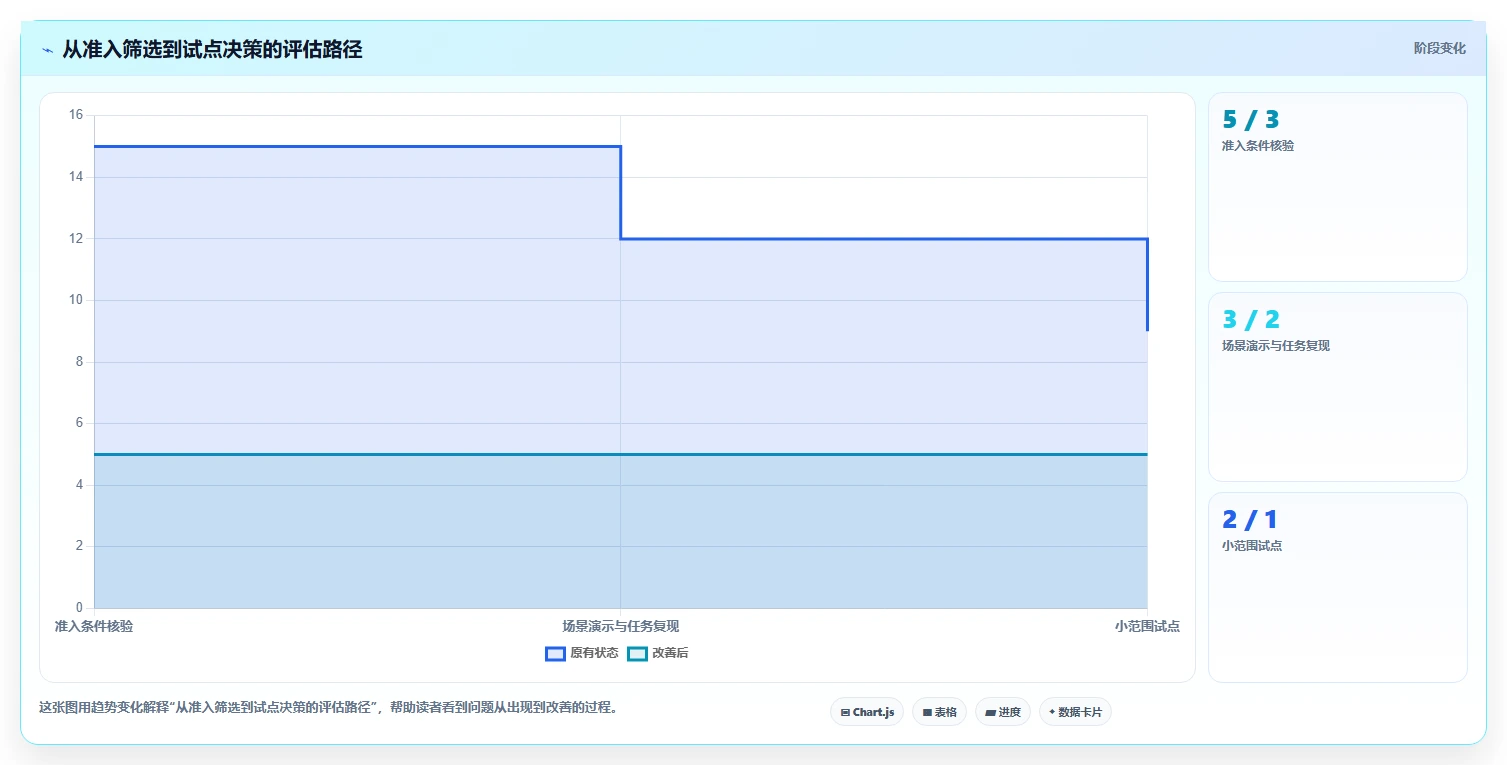Click the 进度 tag icon
The image size is (1507, 765).
tap(990, 712)
